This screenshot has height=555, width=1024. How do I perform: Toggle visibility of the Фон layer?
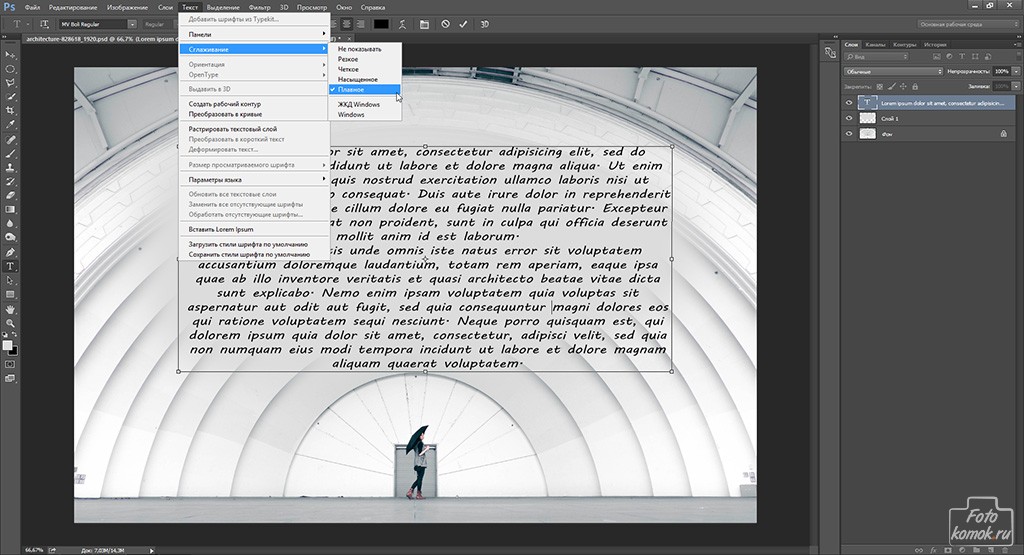(849, 133)
